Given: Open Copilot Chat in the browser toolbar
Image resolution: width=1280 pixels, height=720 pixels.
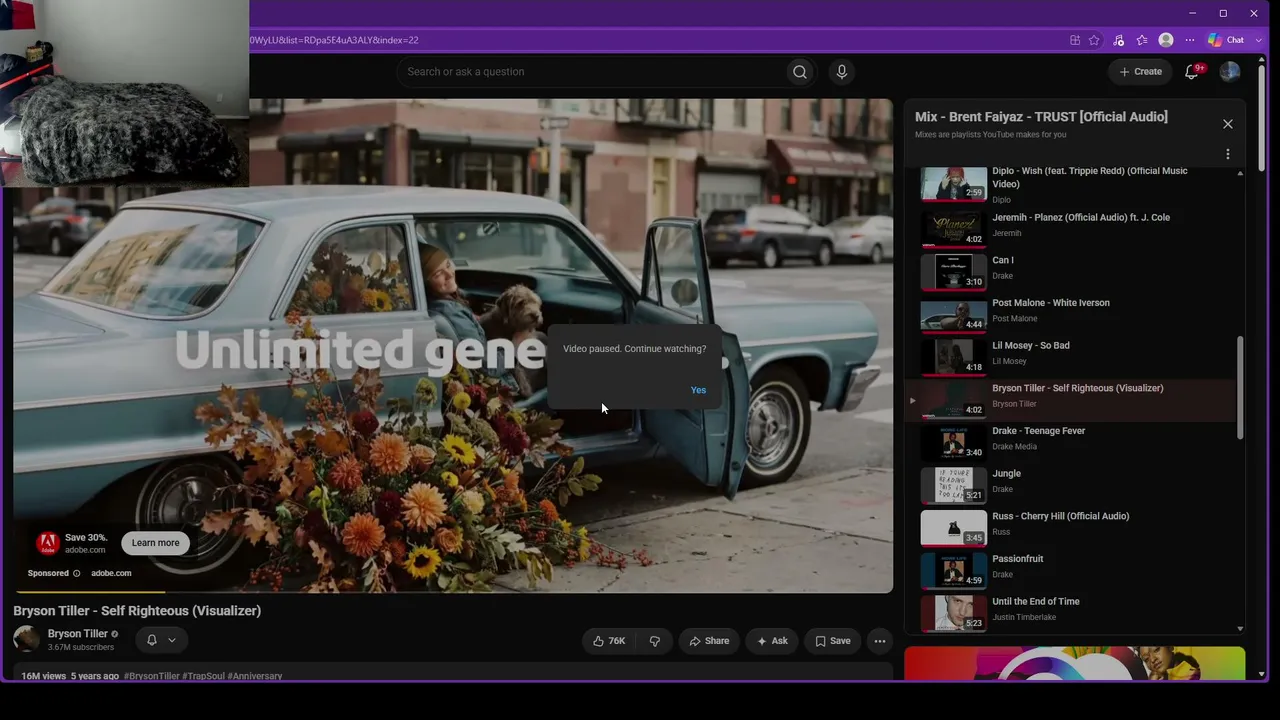Looking at the screenshot, I should click(1226, 40).
